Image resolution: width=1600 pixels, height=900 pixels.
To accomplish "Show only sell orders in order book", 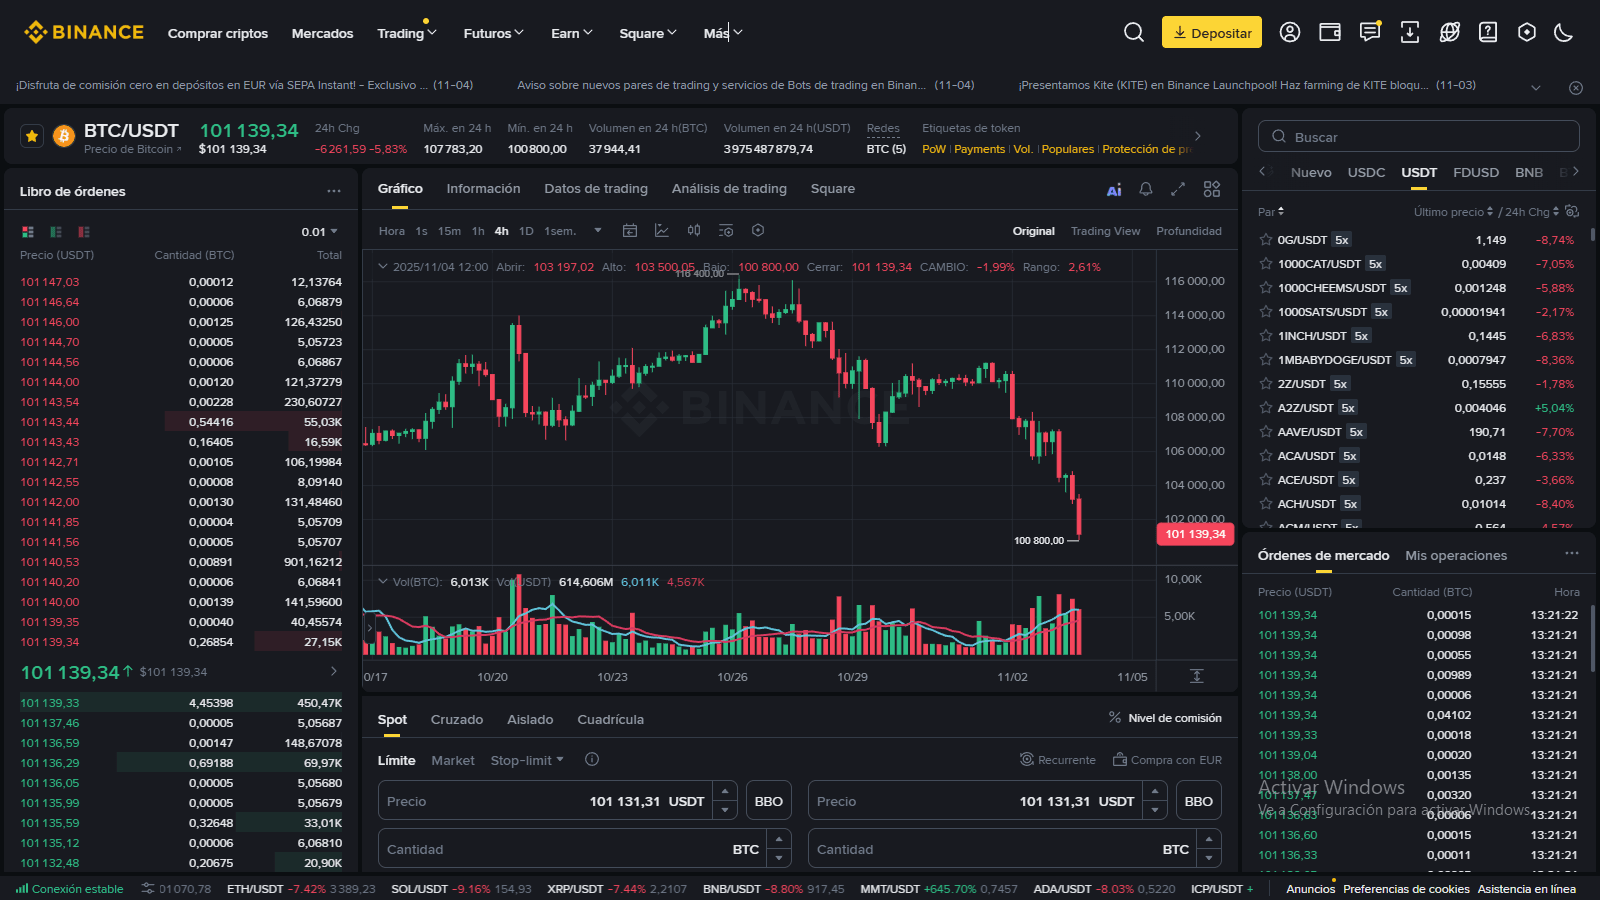I will click(x=84, y=232).
